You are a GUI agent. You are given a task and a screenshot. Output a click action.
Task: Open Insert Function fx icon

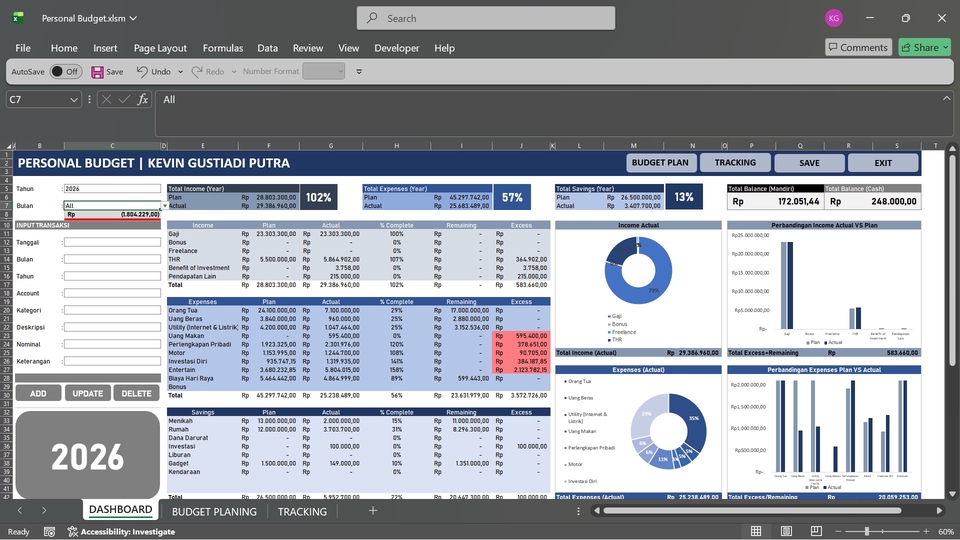[x=143, y=99]
